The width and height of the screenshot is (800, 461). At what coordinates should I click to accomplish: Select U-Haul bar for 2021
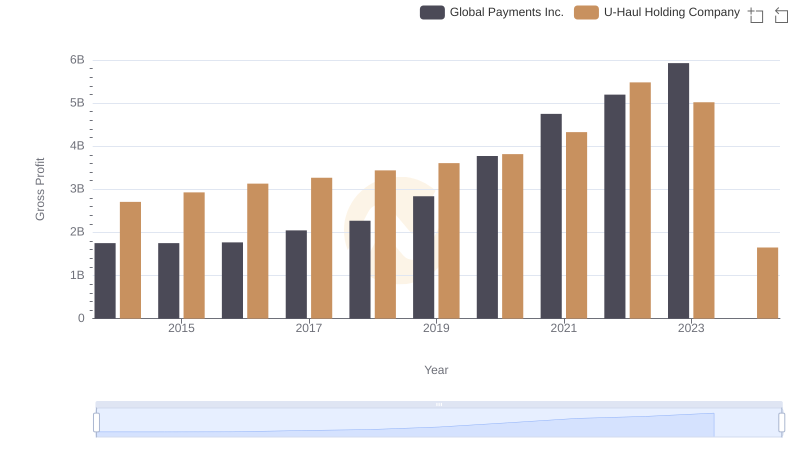click(x=577, y=225)
